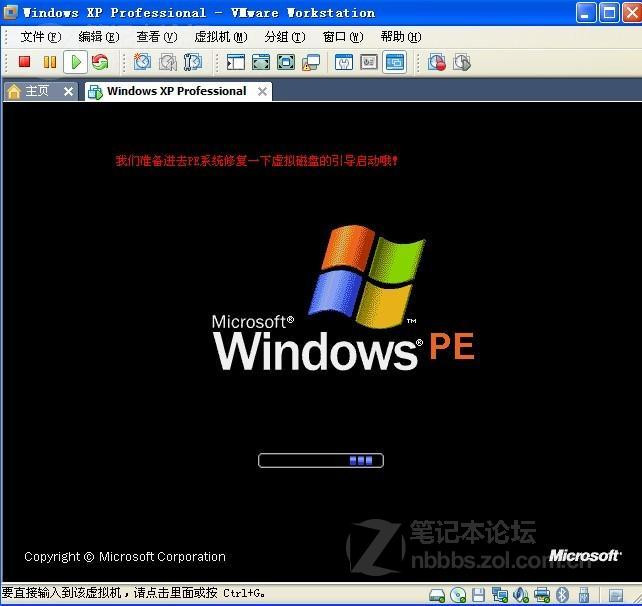Toggle the sidebar panel view
Image resolution: width=642 pixels, height=606 pixels.
click(x=236, y=62)
